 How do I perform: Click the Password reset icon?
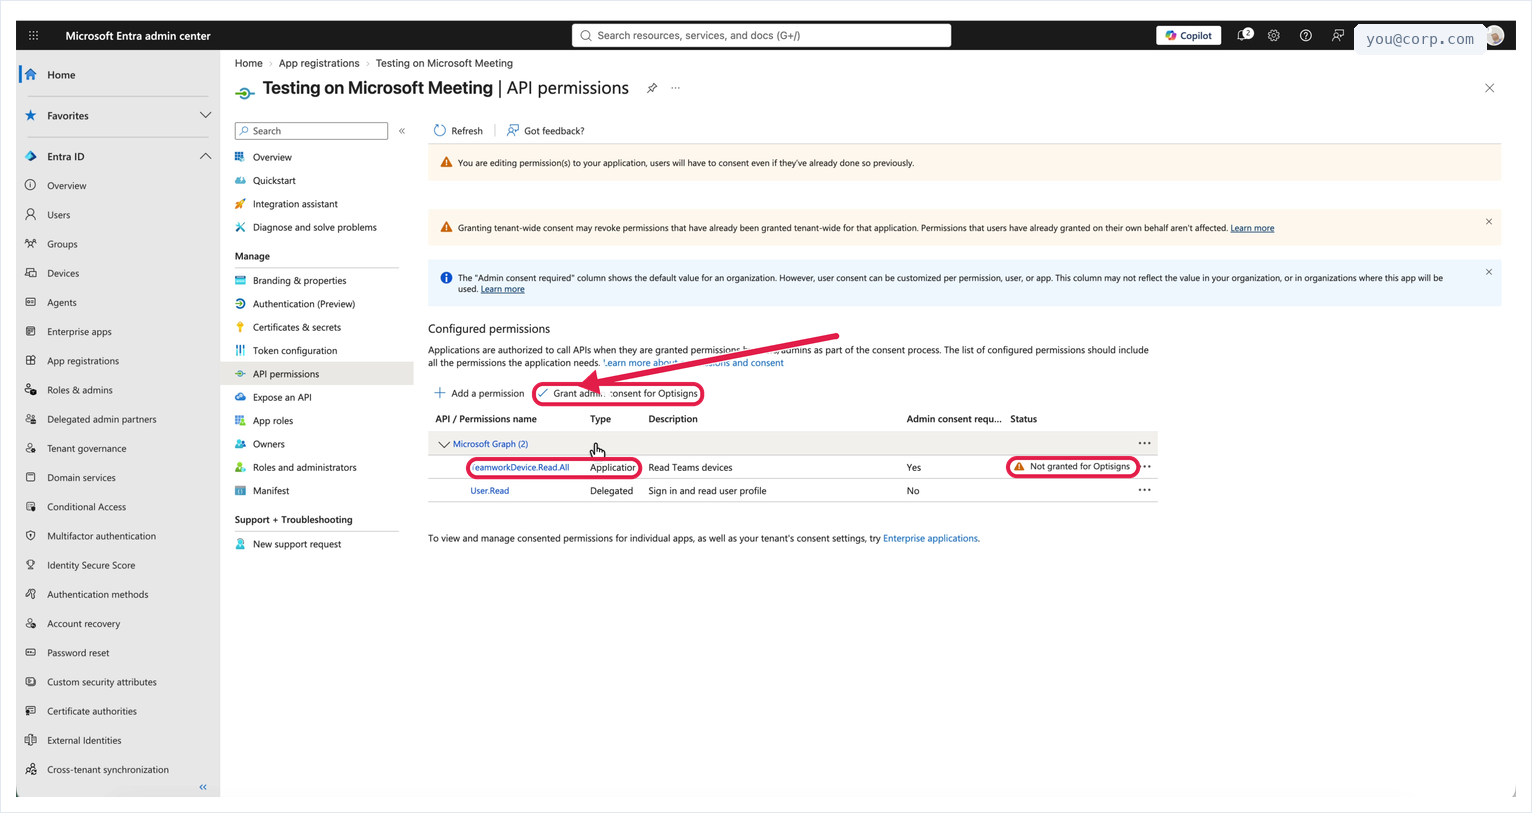pos(31,652)
